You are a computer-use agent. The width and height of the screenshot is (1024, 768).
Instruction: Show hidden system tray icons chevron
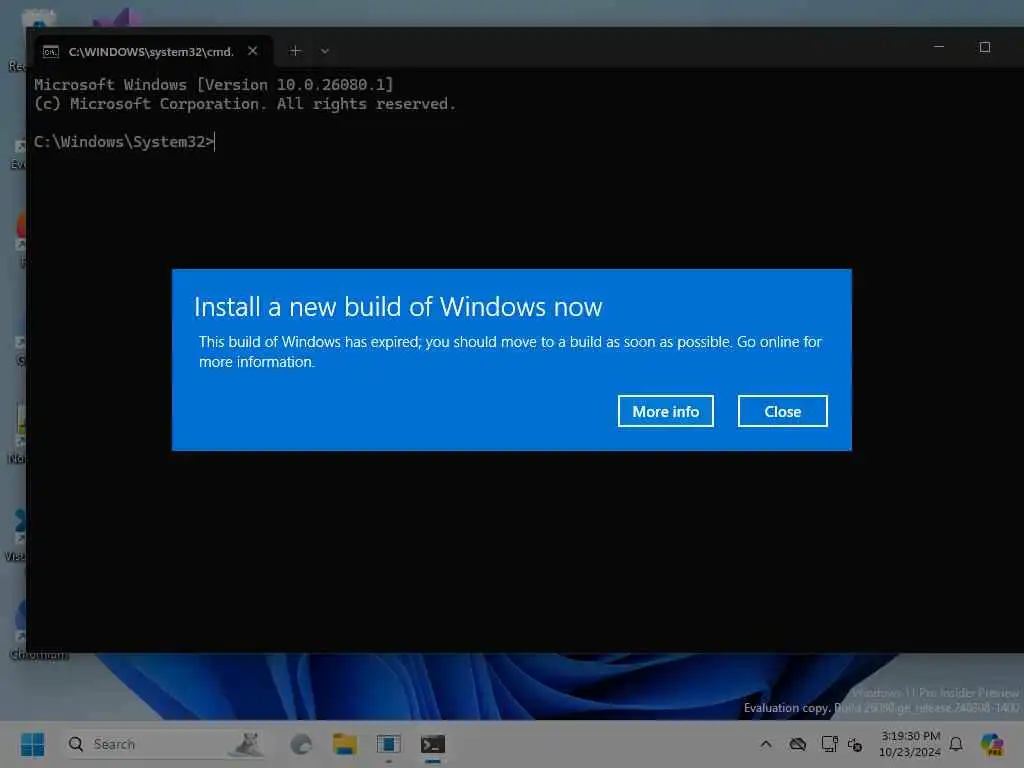pos(766,744)
